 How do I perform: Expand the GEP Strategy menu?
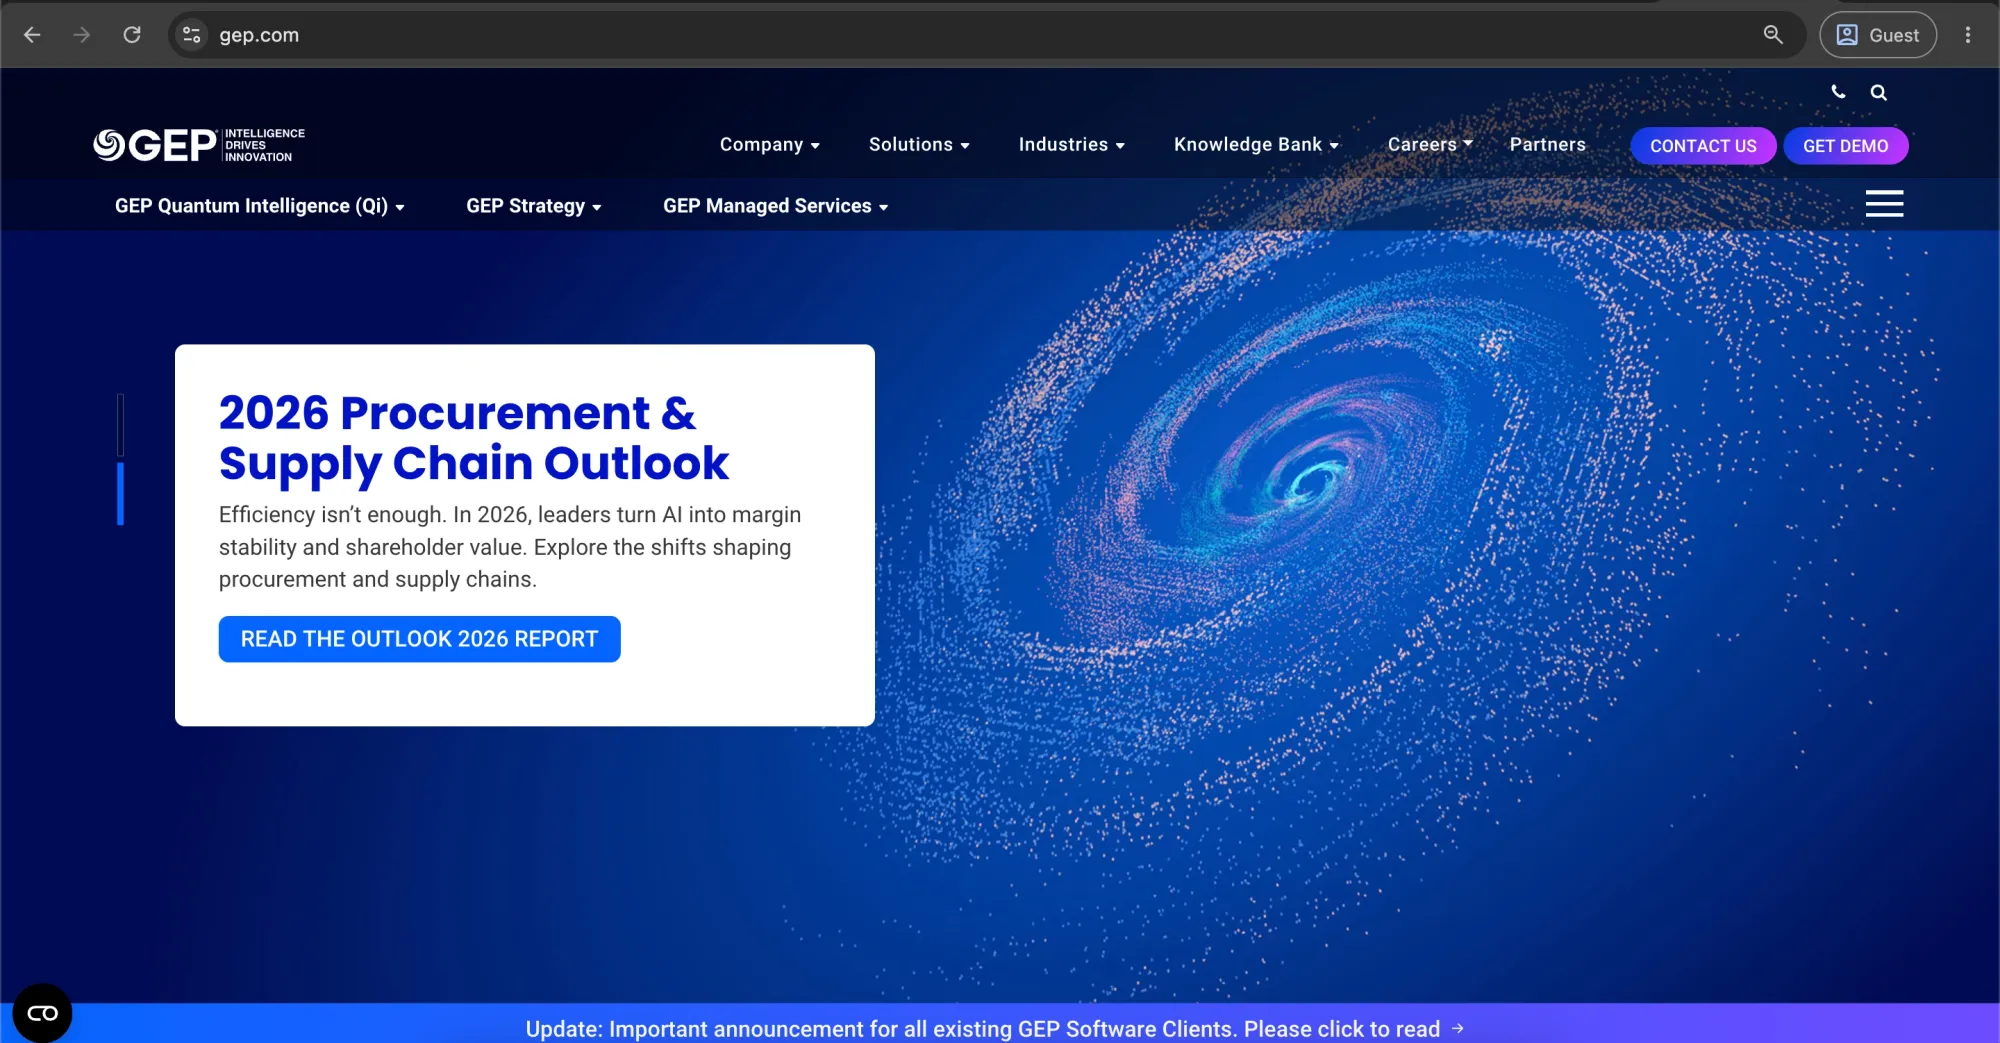(534, 206)
